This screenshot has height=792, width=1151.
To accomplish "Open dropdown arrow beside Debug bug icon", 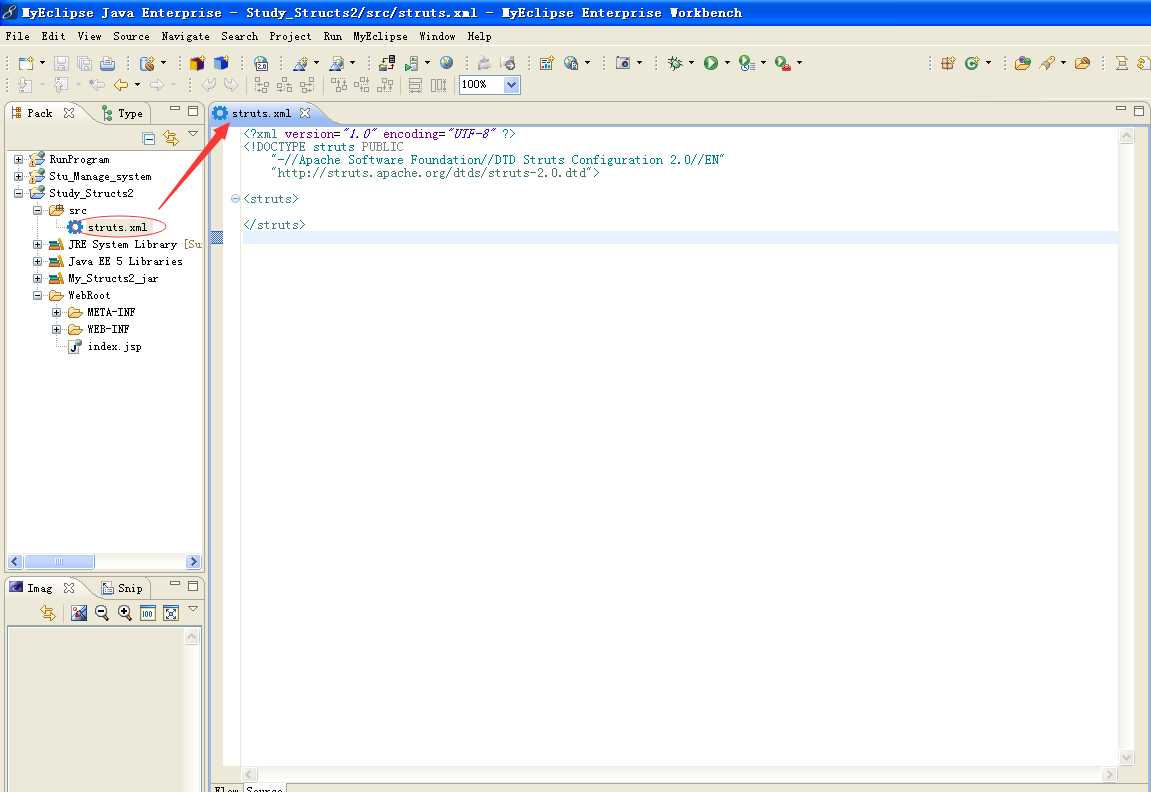I will [691, 63].
